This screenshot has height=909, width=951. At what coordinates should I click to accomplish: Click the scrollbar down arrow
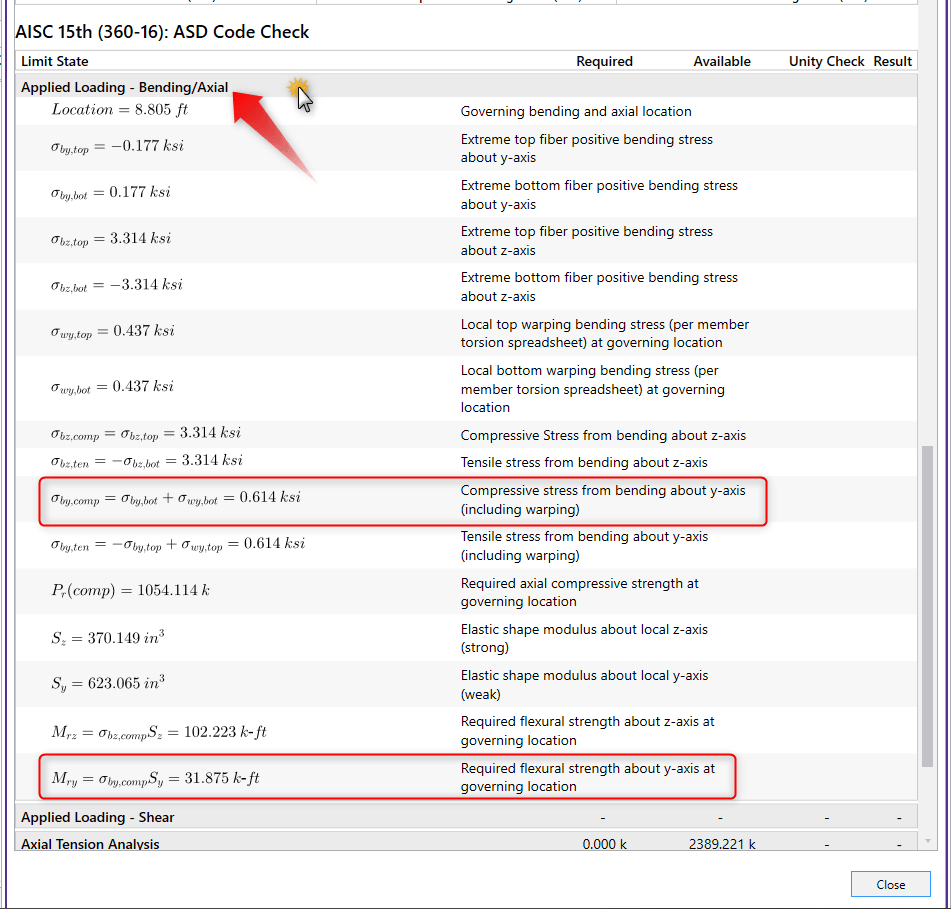pyautogui.click(x=927, y=841)
